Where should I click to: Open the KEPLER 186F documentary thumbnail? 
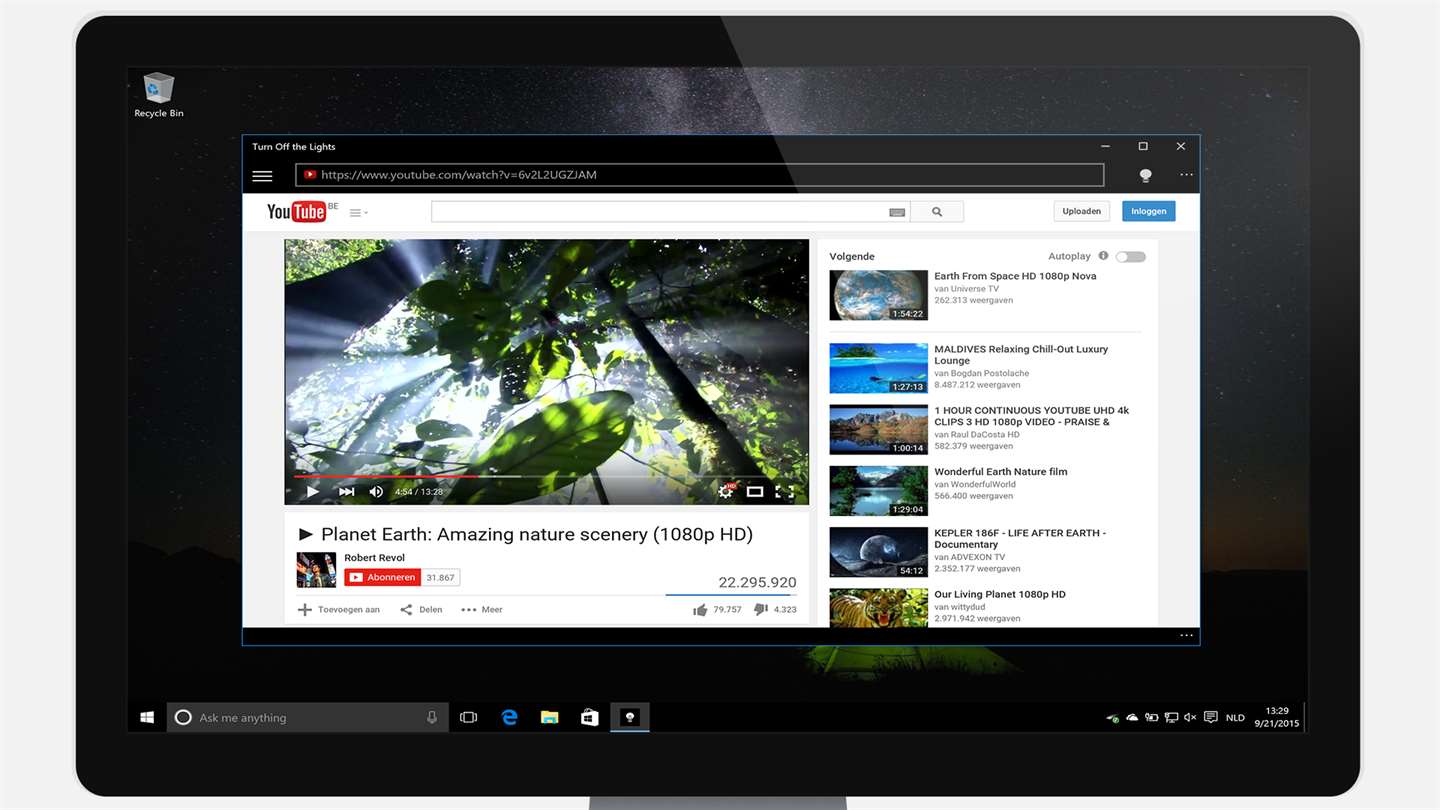click(x=879, y=552)
